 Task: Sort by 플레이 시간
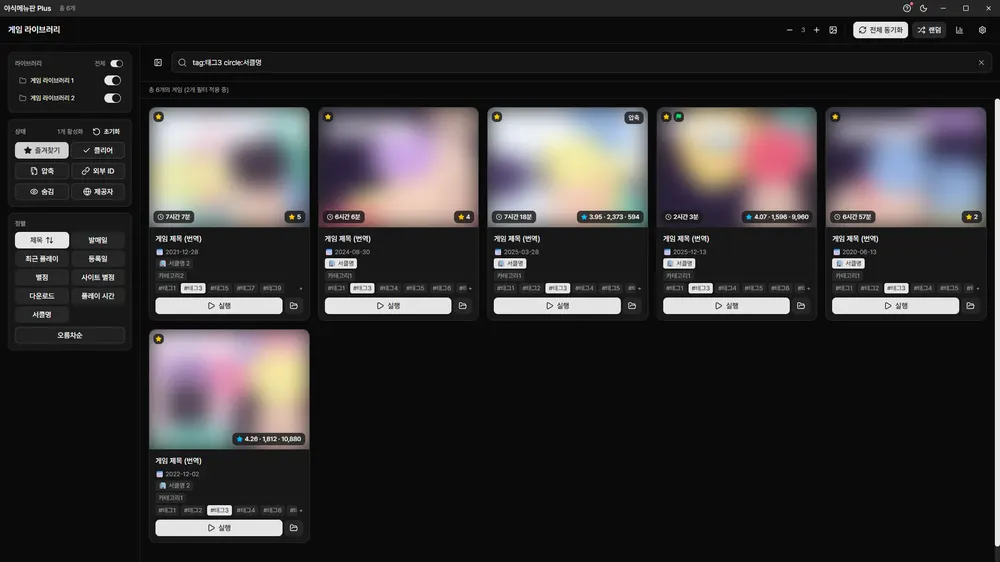click(98, 296)
